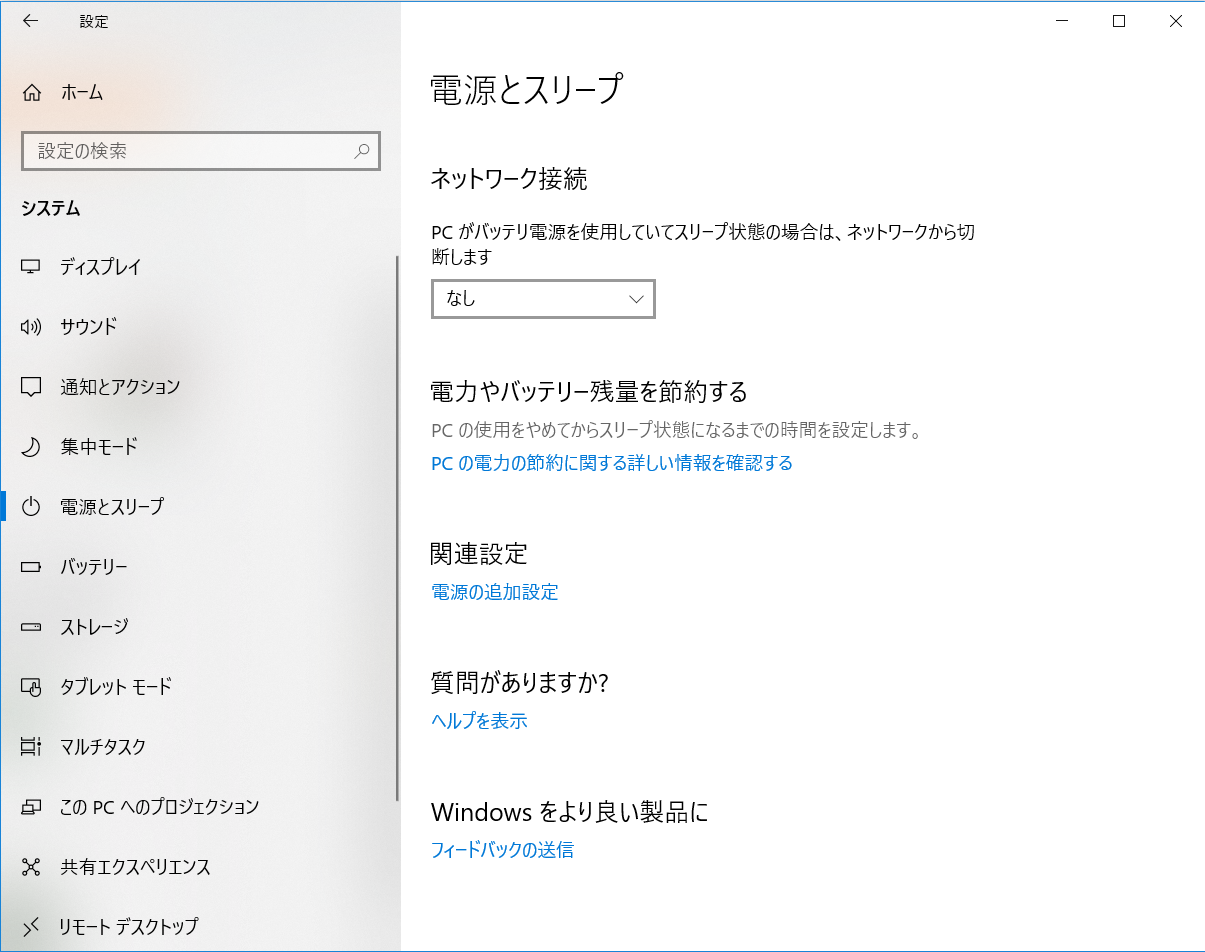Focus the 設定の検索 search field
1205x952 pixels.
(x=200, y=151)
